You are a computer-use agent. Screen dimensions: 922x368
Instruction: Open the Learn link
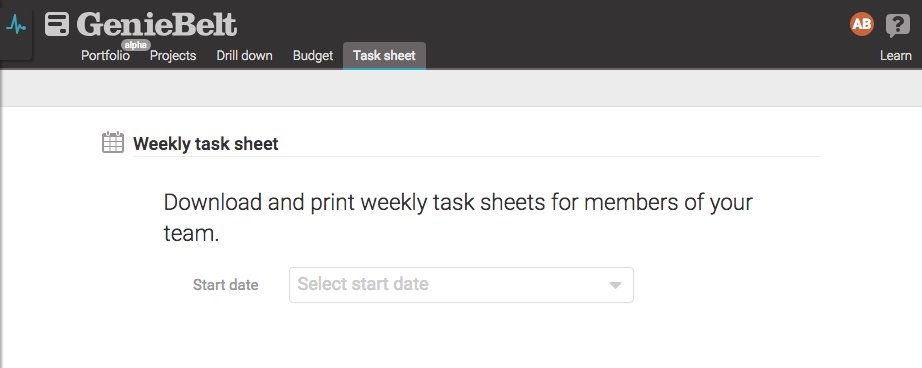click(x=896, y=56)
